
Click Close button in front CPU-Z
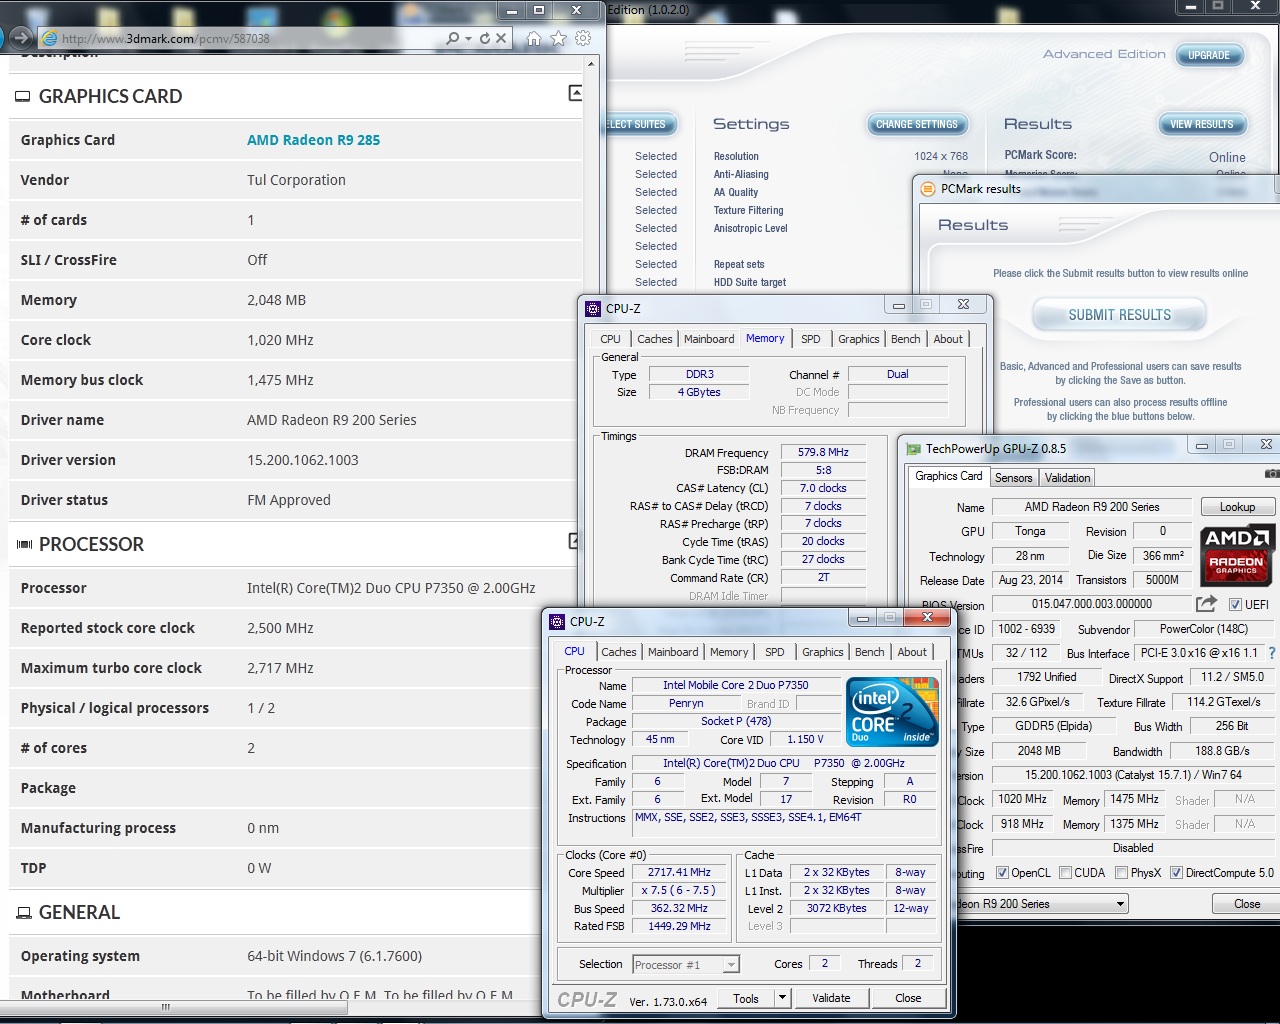pos(908,998)
